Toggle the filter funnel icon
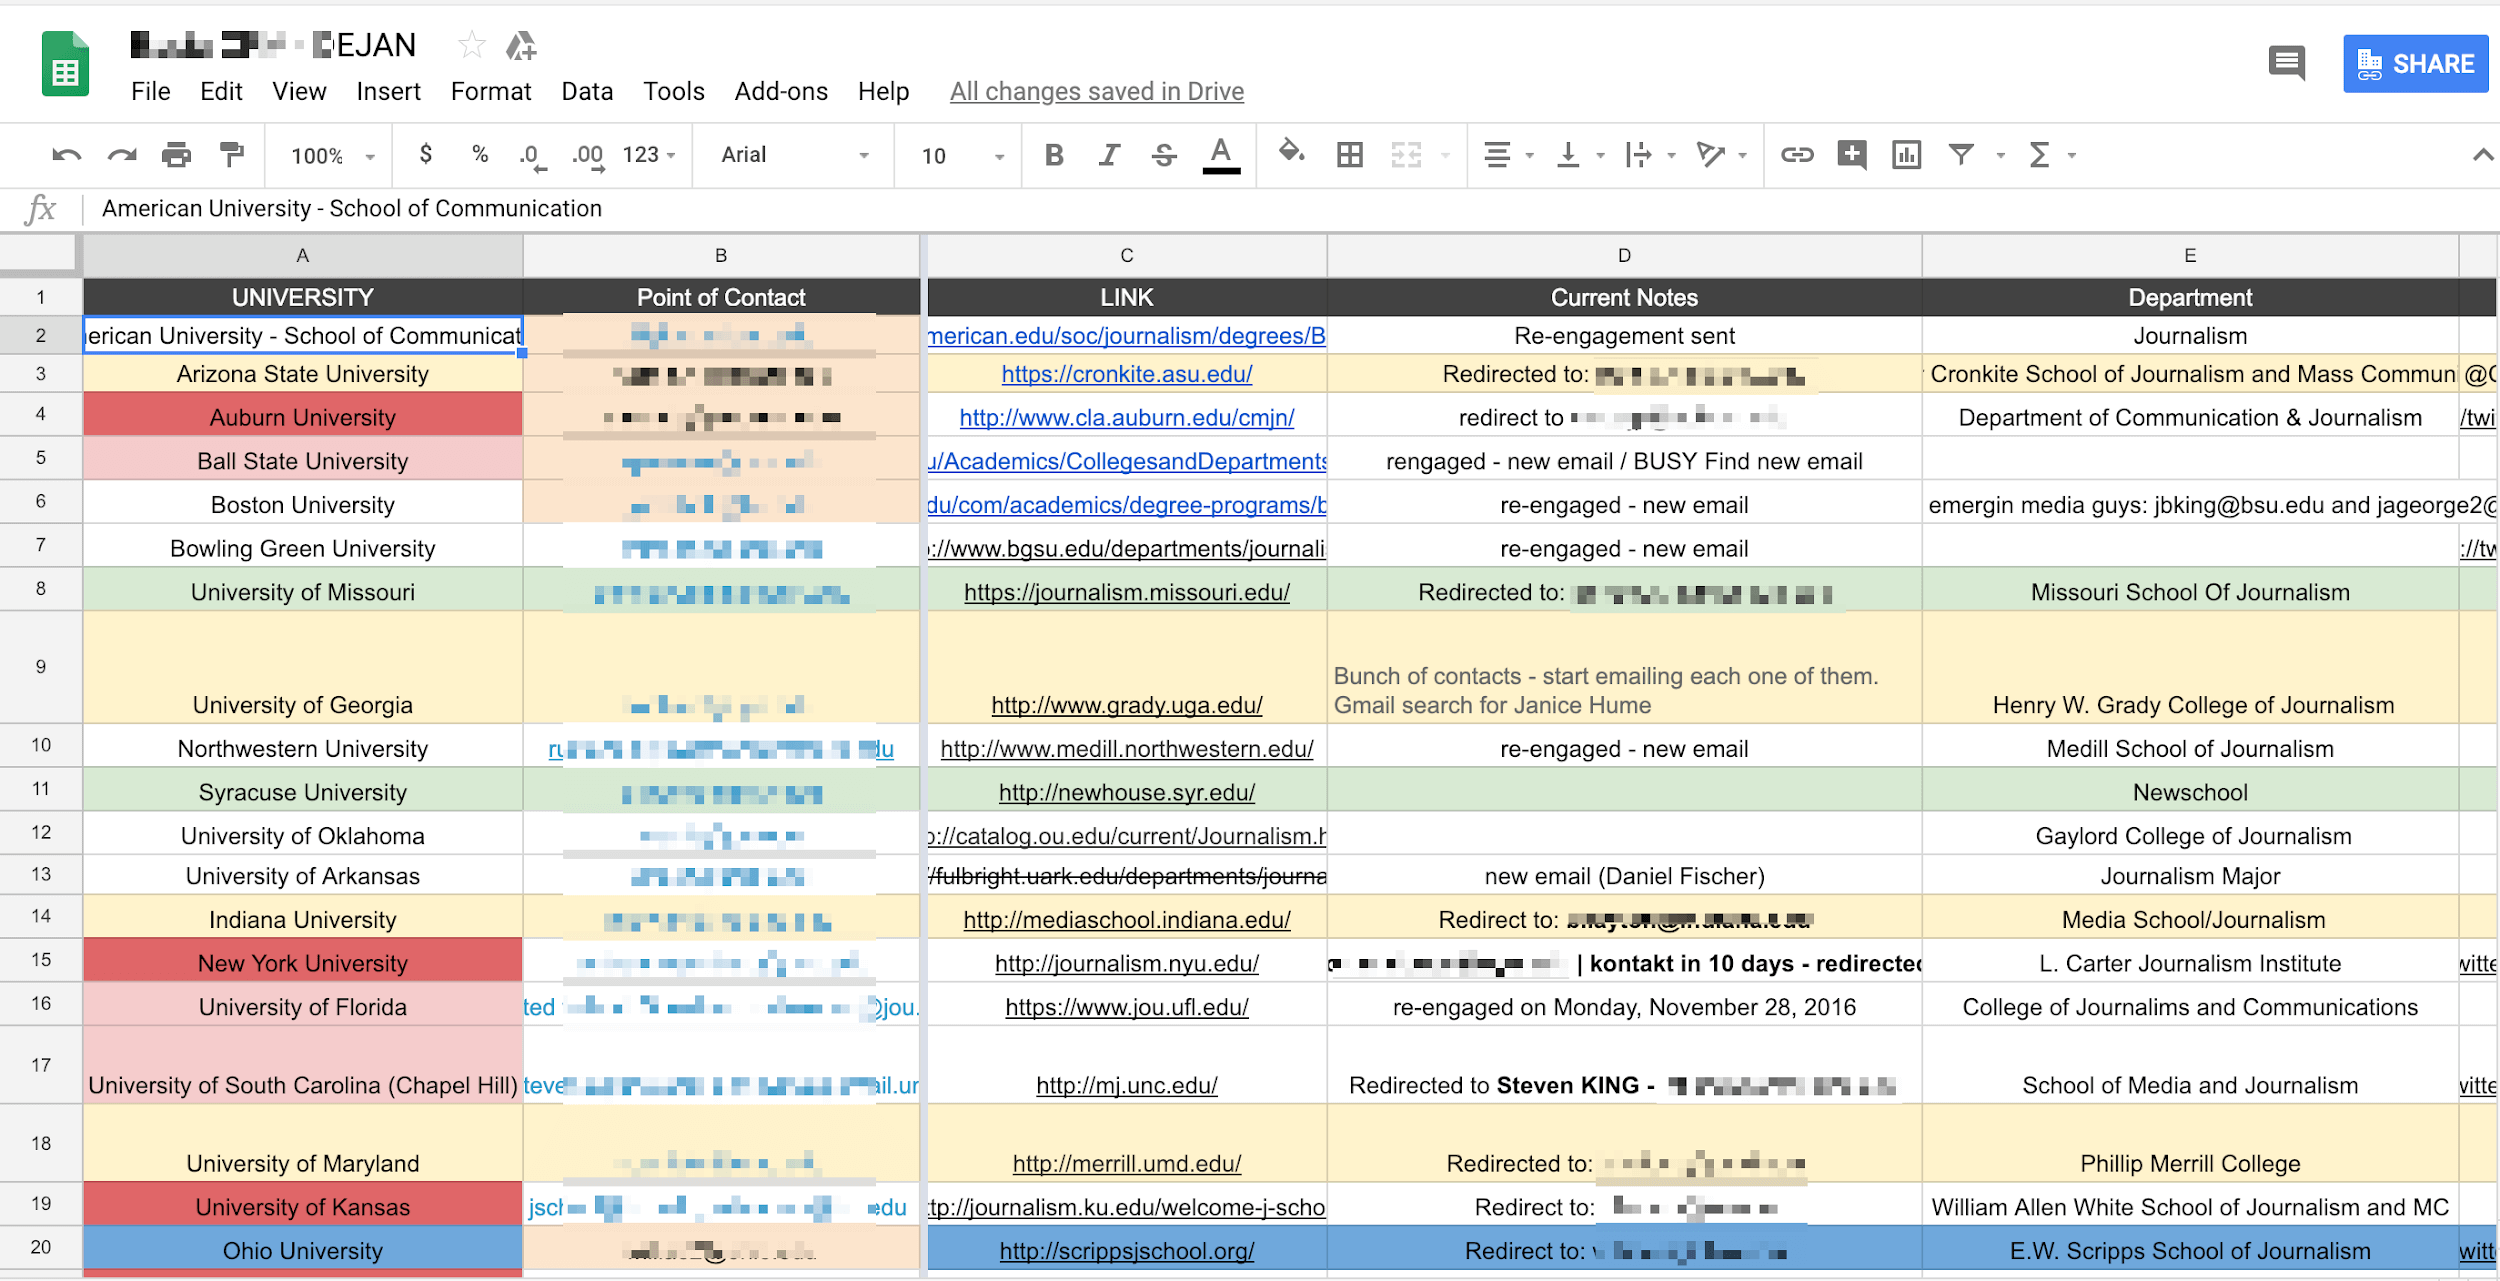 pos(1961,155)
